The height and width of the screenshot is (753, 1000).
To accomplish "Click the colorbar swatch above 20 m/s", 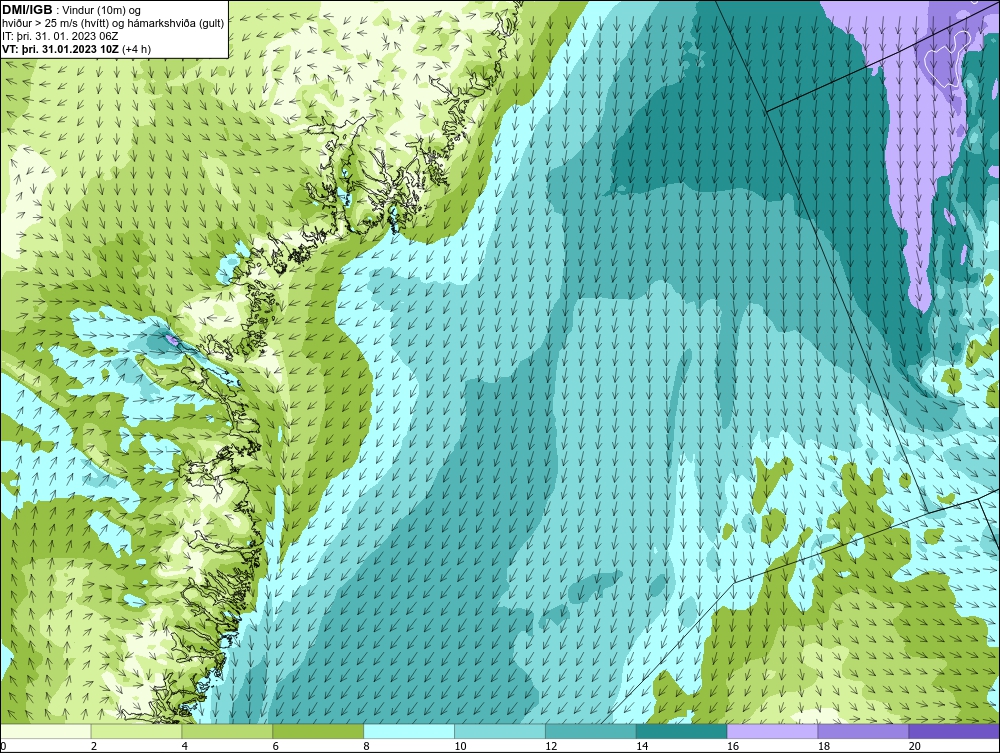I will (954, 731).
